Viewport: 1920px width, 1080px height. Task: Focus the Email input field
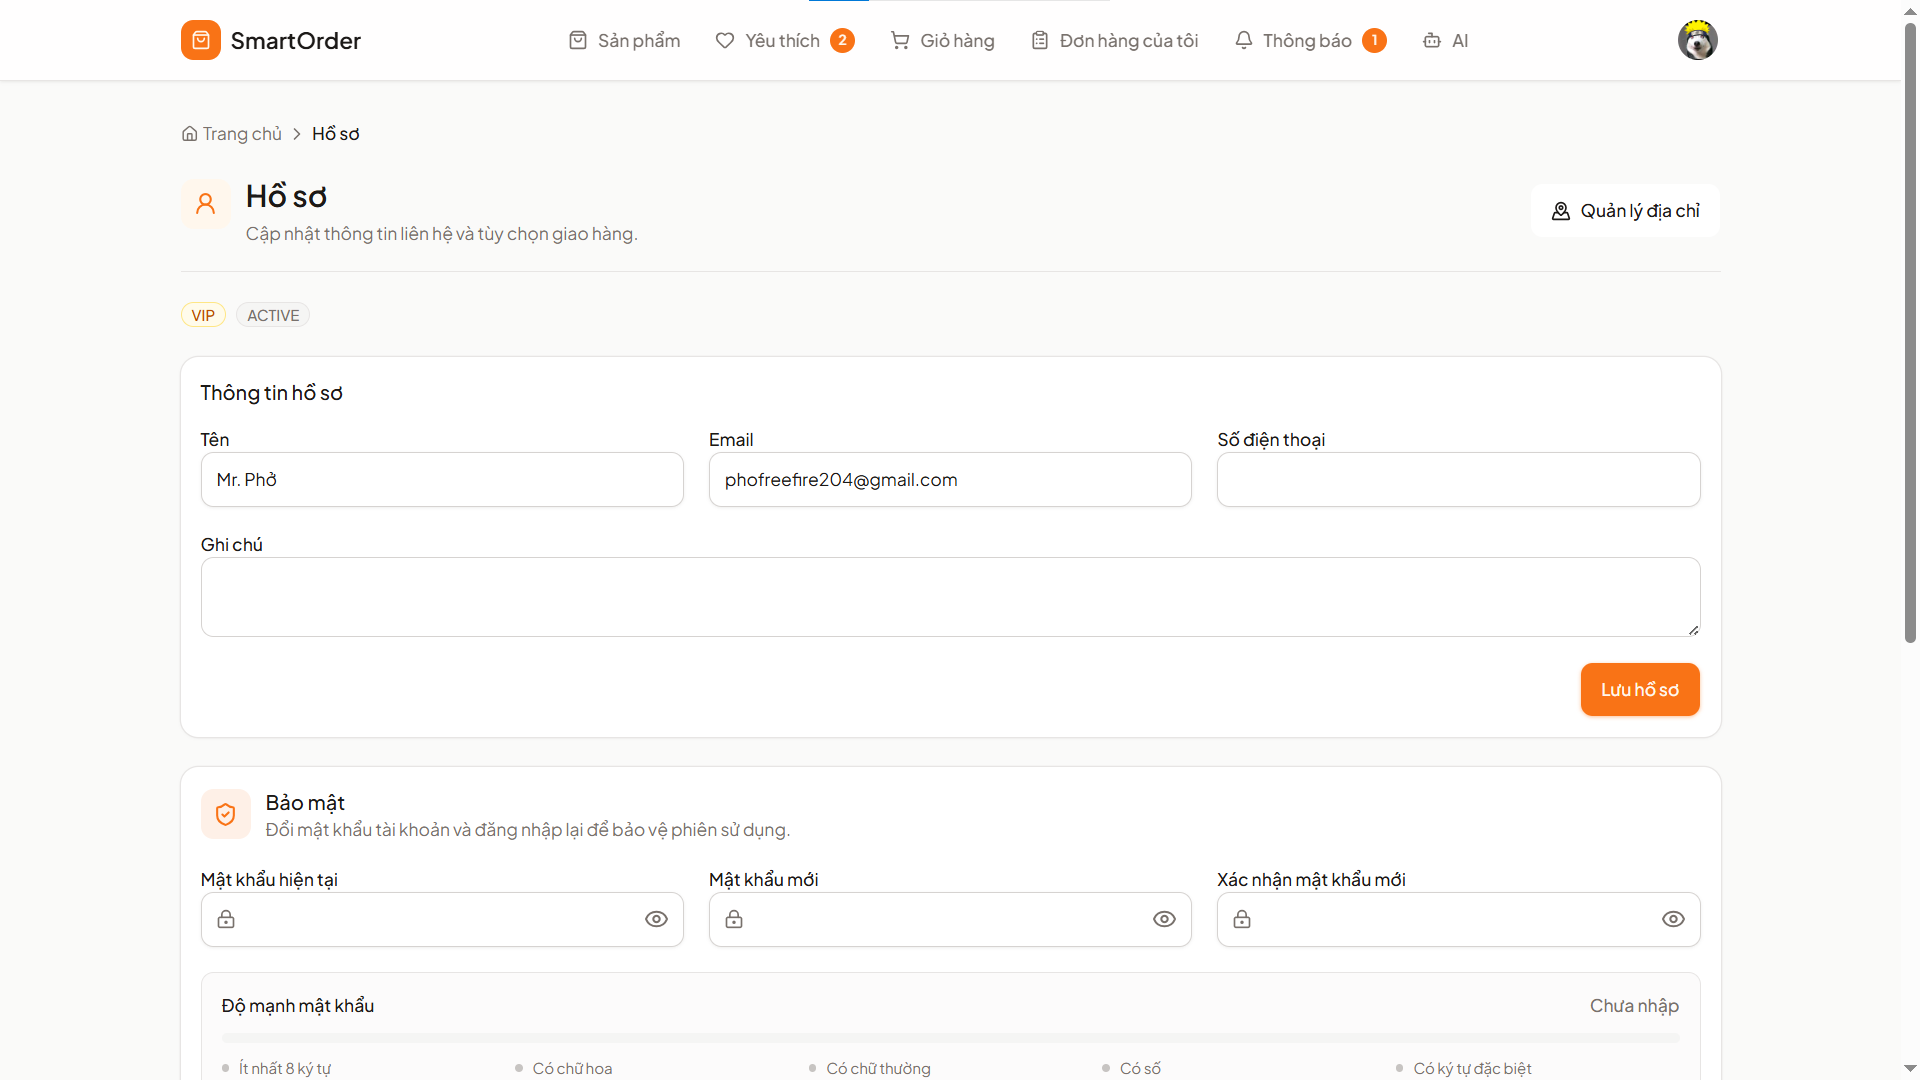(950, 480)
